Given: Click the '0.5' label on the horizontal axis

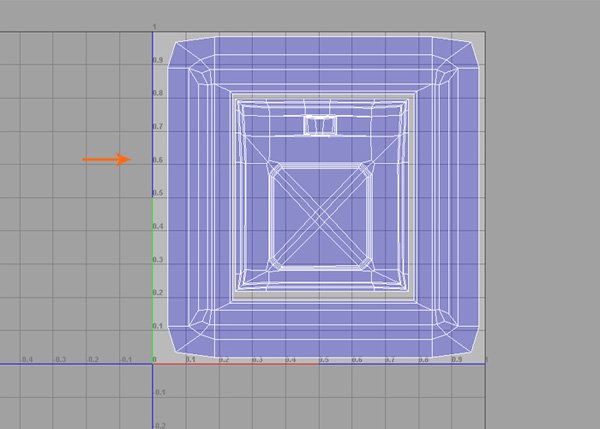Looking at the screenshot, I should 323,359.
